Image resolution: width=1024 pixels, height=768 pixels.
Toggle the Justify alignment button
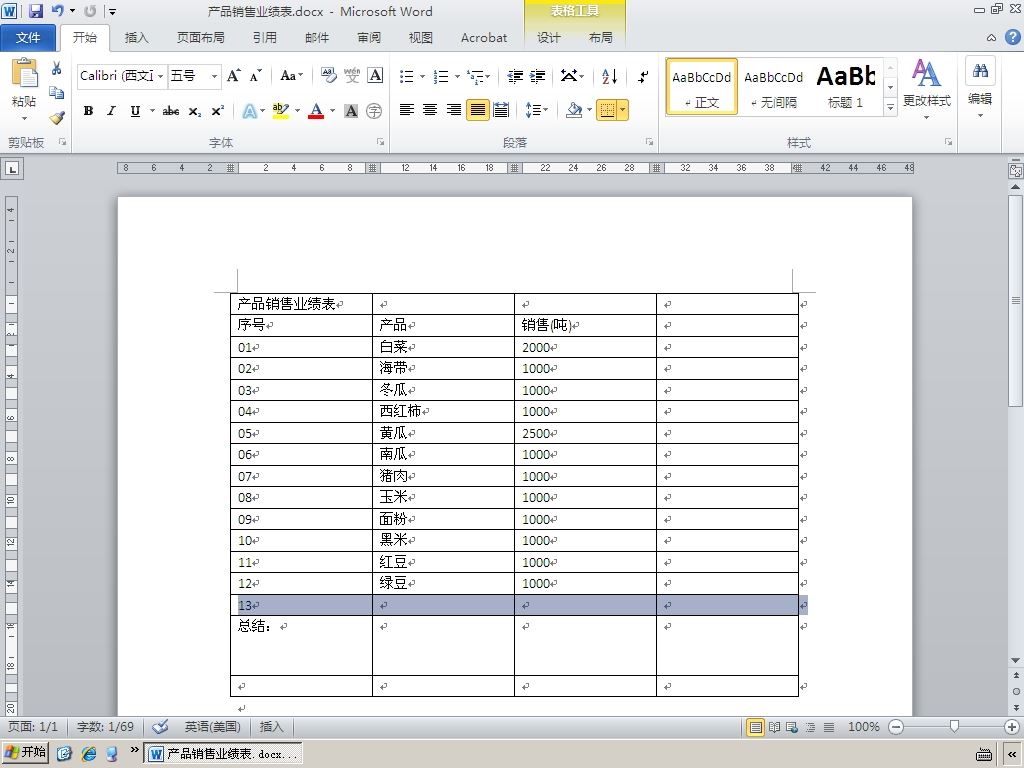point(477,110)
